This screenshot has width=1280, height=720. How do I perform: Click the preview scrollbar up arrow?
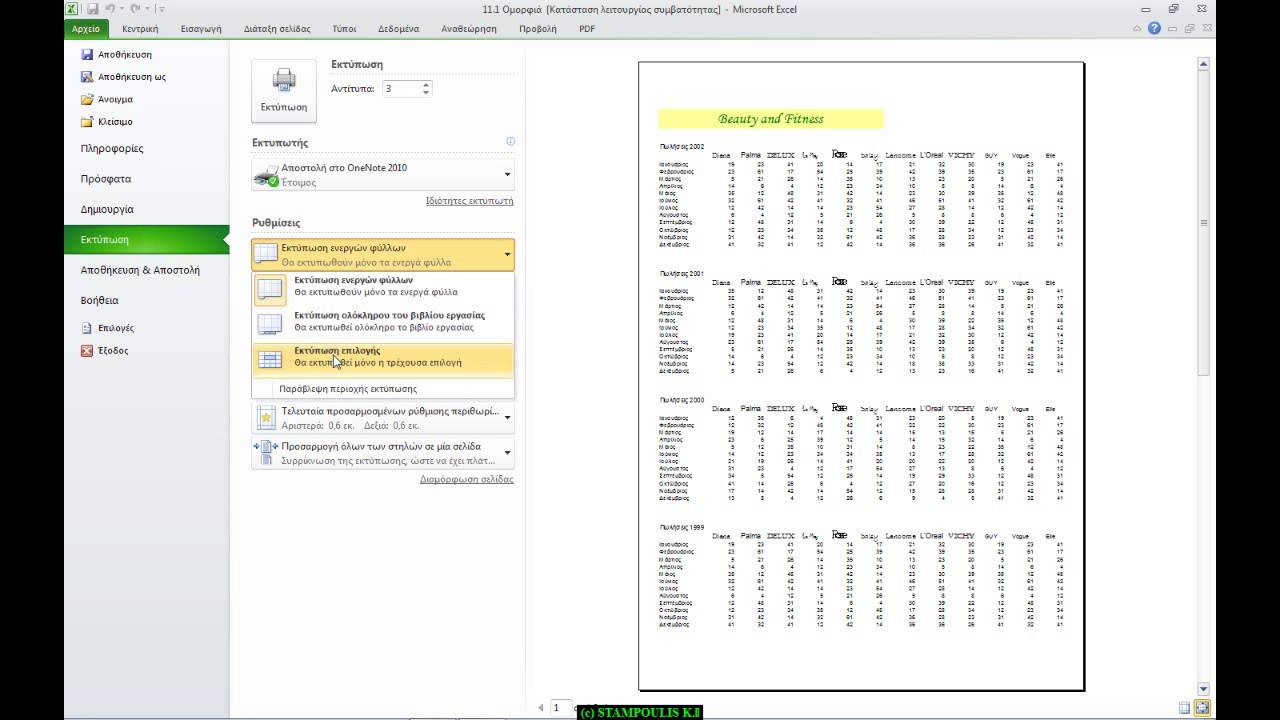coord(1205,63)
